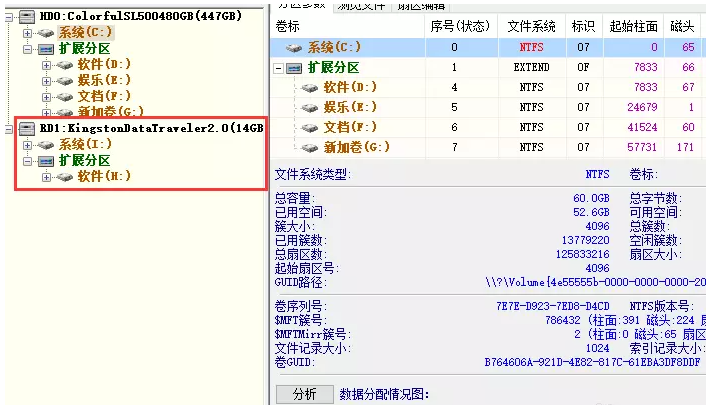This screenshot has width=715, height=405.
Task: Click the GUID path \\?\Volume{4e55555b value
Action: [x=596, y=283]
